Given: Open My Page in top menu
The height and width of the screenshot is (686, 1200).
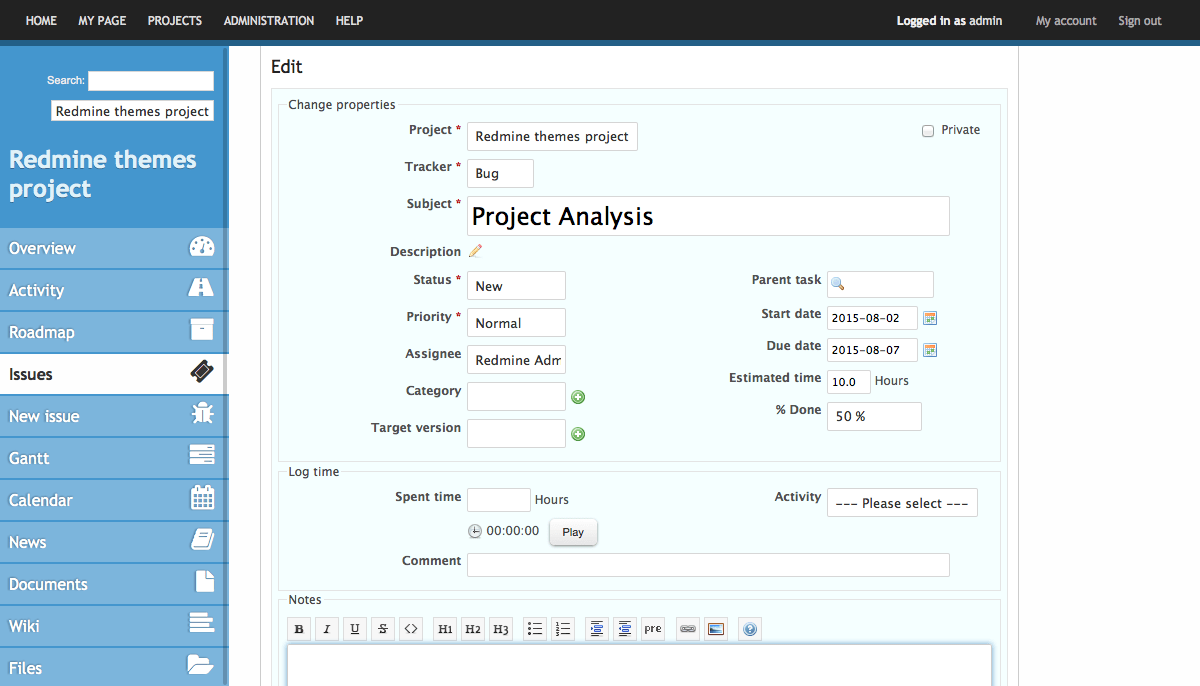Looking at the screenshot, I should (102, 21).
